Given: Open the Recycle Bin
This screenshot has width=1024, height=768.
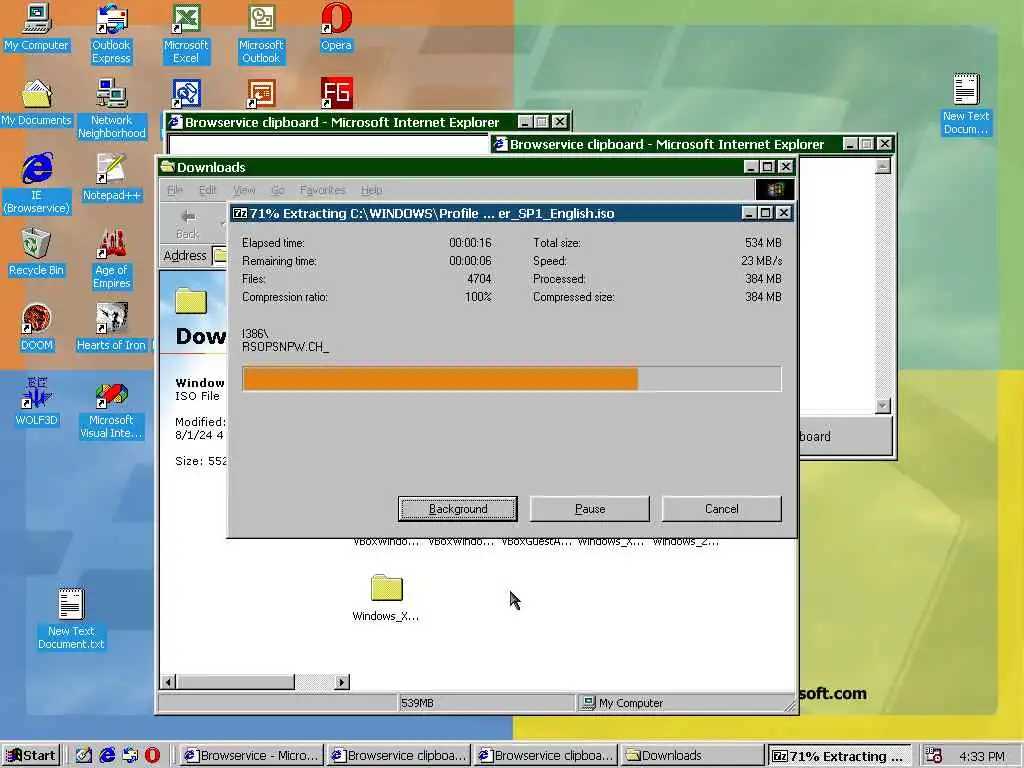Looking at the screenshot, I should click(37, 252).
